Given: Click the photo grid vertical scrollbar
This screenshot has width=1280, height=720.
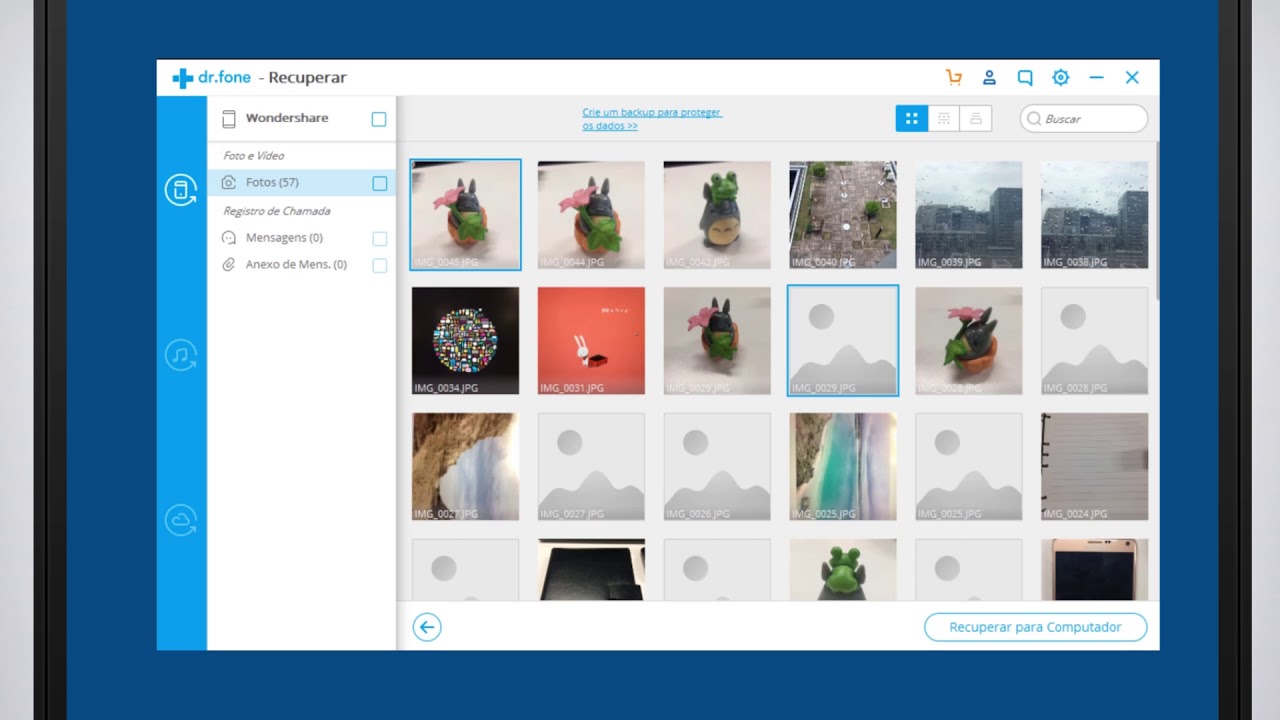Looking at the screenshot, I should point(1156,220).
